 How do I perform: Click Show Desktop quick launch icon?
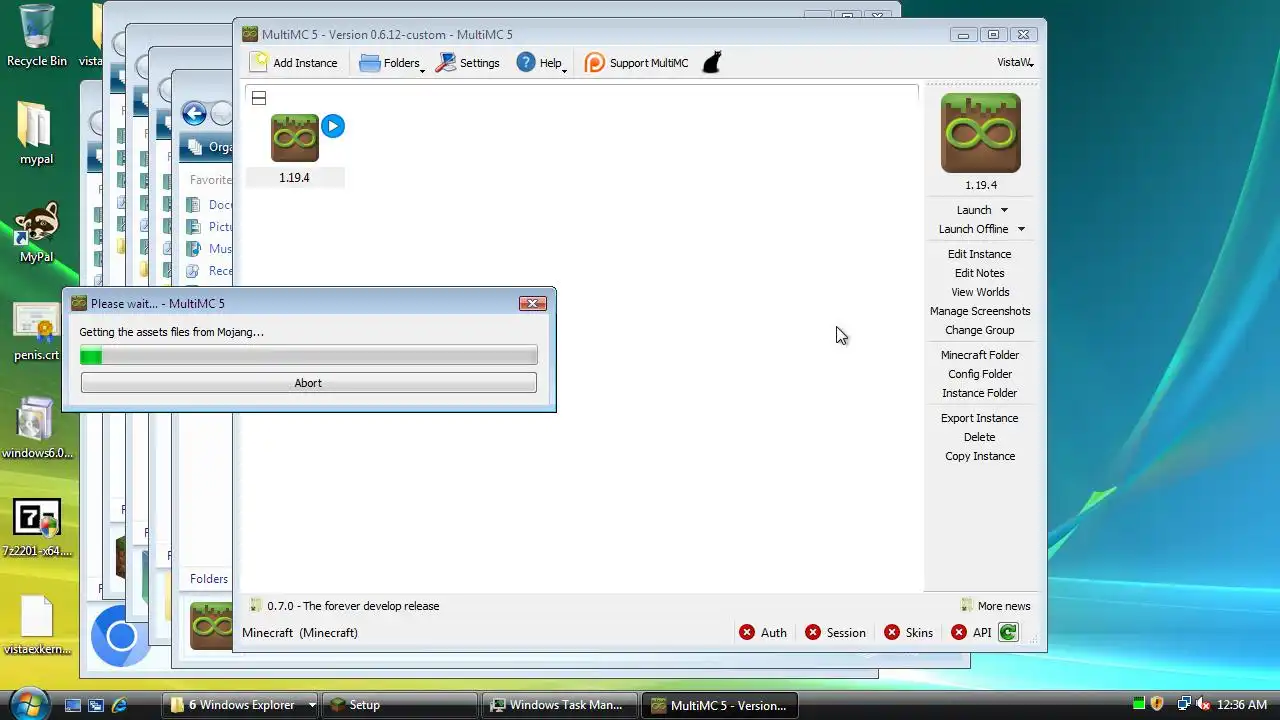(x=72, y=705)
